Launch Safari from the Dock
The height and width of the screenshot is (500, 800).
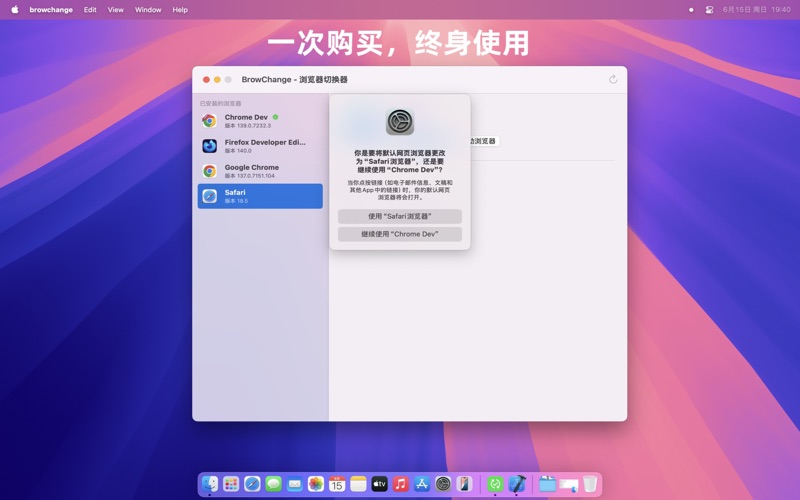pos(252,484)
